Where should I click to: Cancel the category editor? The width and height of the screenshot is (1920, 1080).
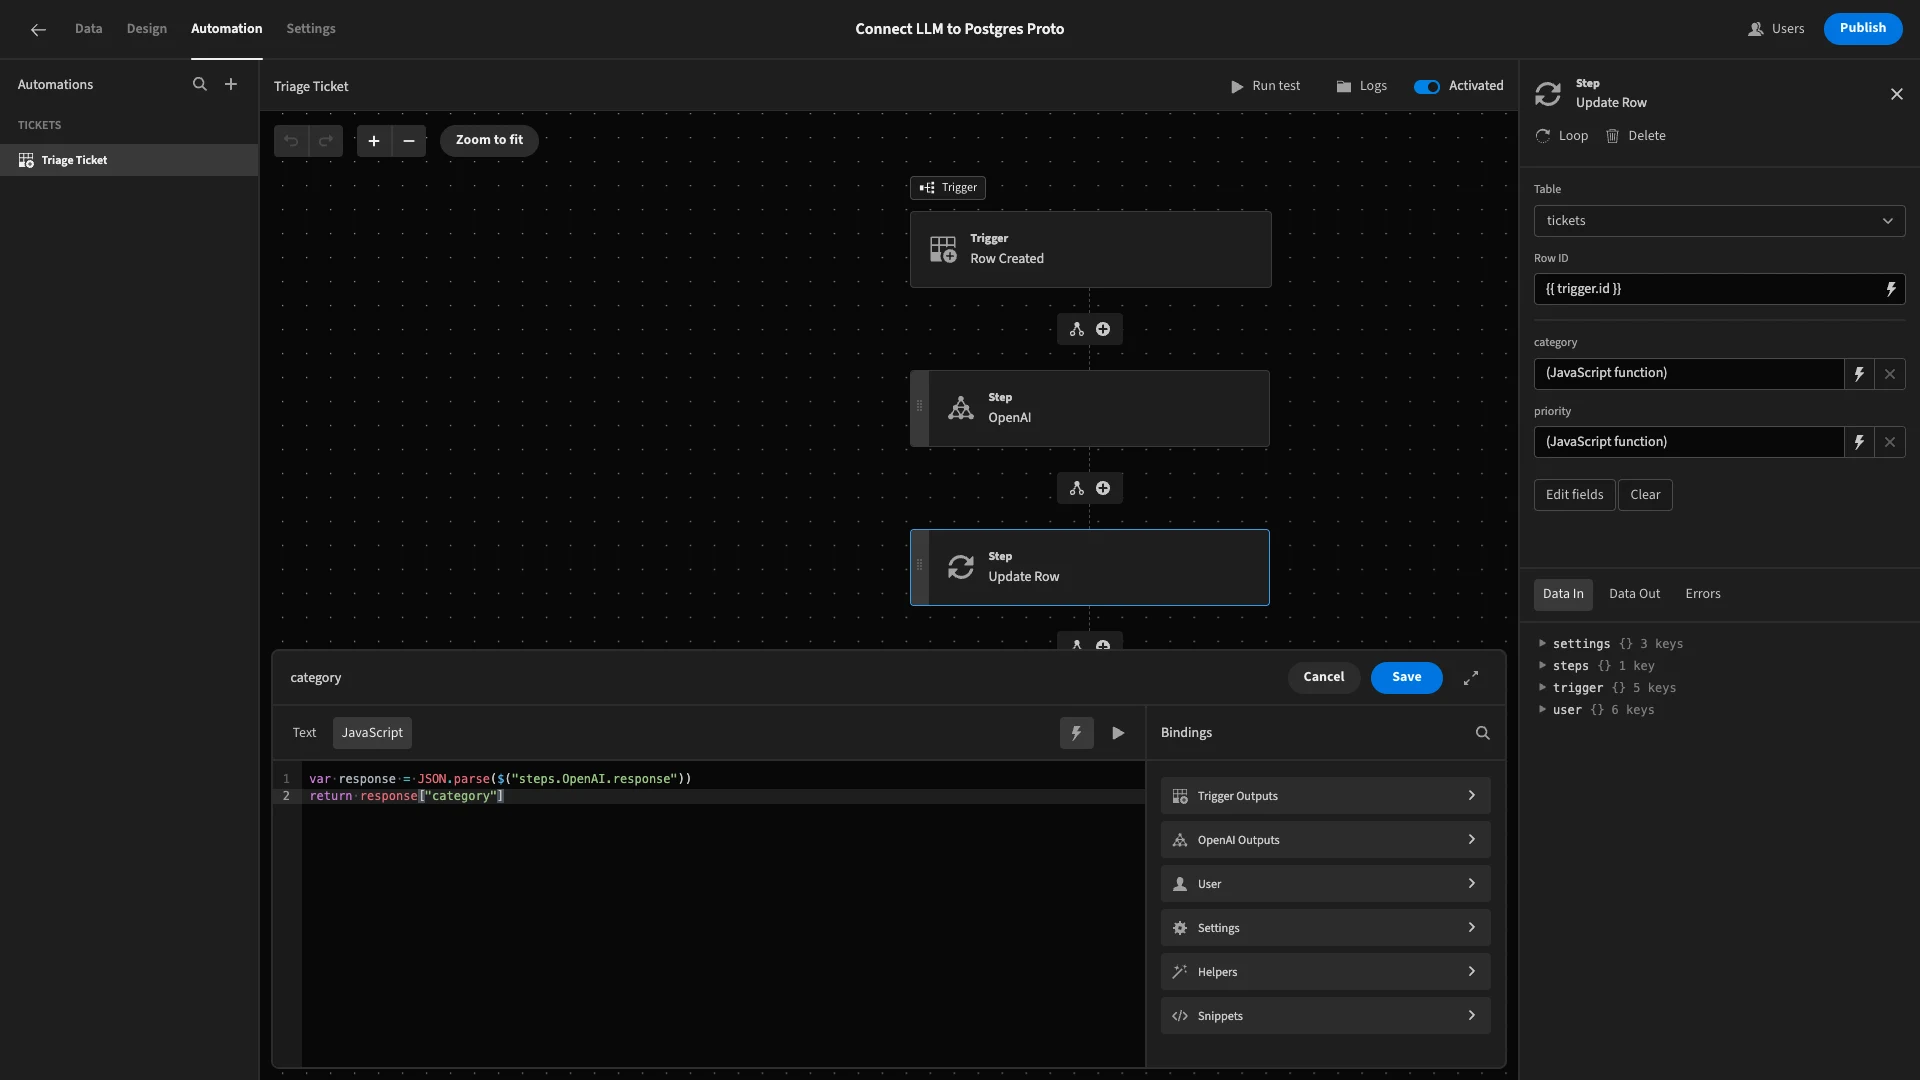[x=1323, y=677]
